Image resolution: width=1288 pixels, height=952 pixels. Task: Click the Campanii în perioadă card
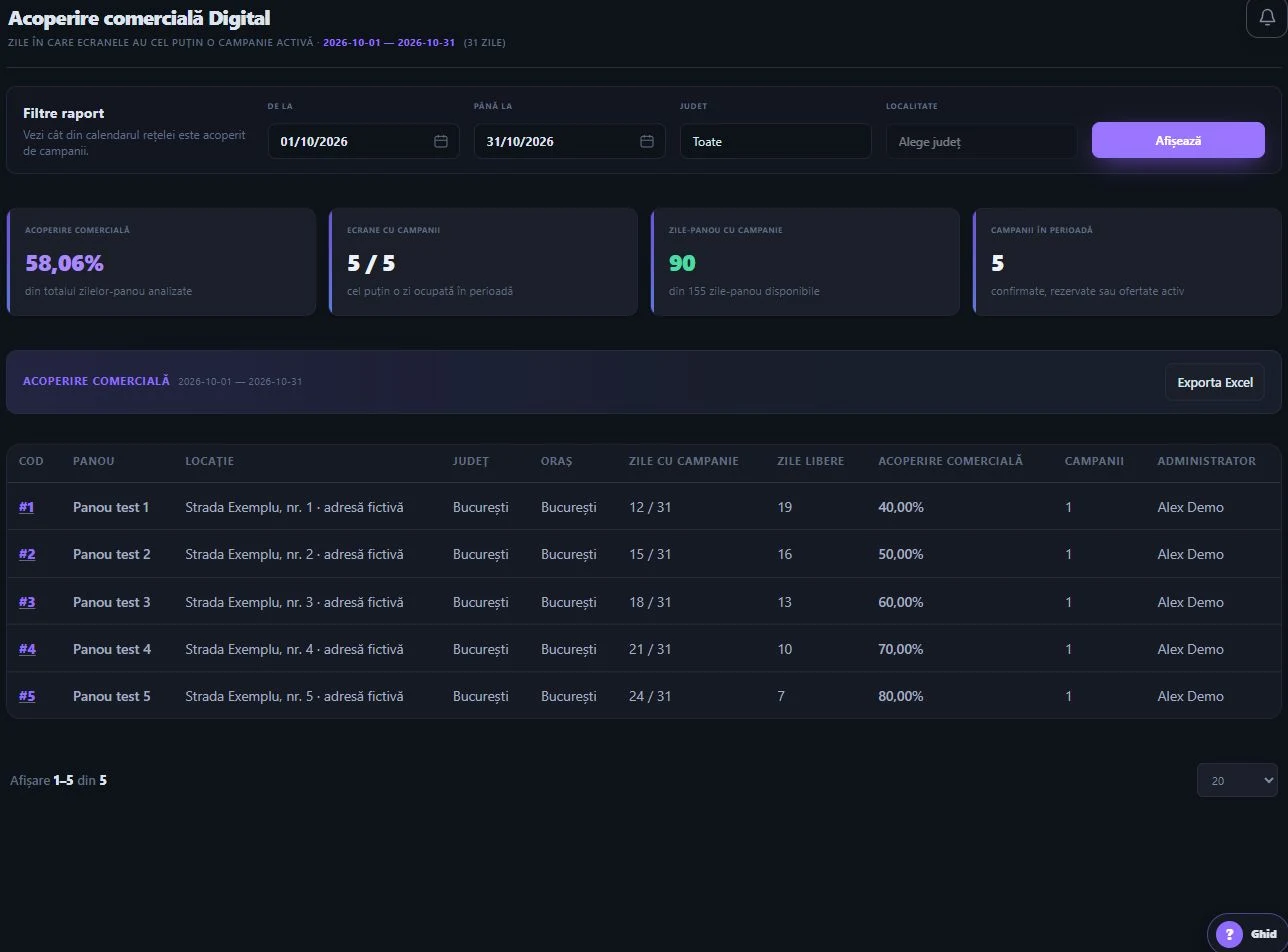(x=1127, y=262)
